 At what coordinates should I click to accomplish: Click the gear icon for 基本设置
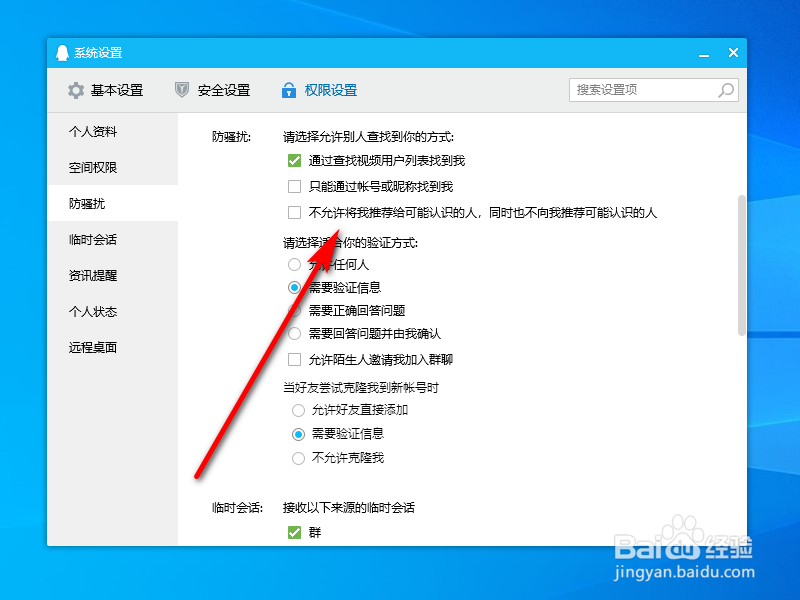(x=76, y=90)
